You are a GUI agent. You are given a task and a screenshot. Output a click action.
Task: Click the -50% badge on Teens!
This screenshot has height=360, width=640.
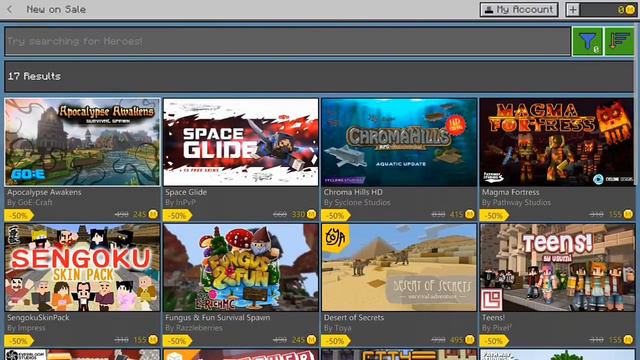(x=494, y=340)
